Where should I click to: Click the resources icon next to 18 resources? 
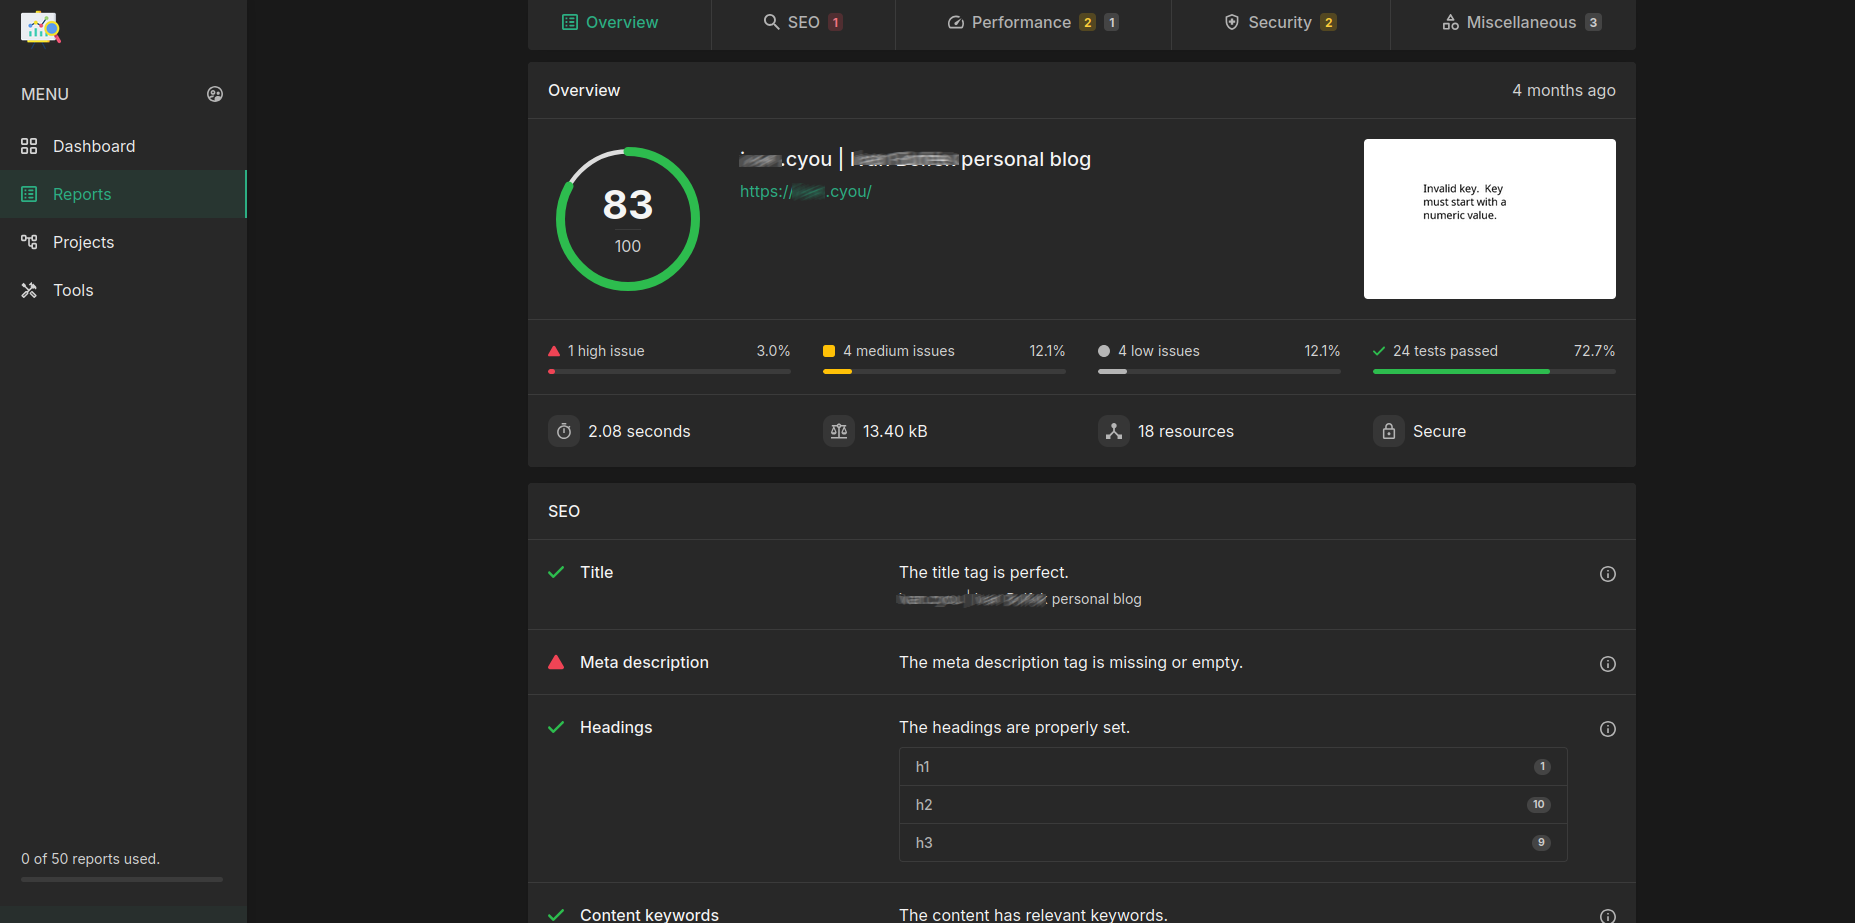[1114, 431]
